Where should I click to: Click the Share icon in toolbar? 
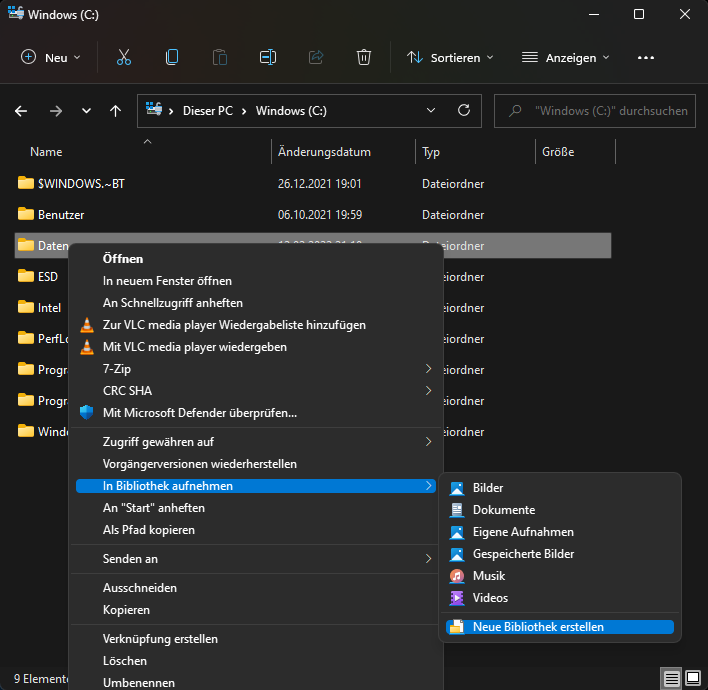[x=316, y=57]
